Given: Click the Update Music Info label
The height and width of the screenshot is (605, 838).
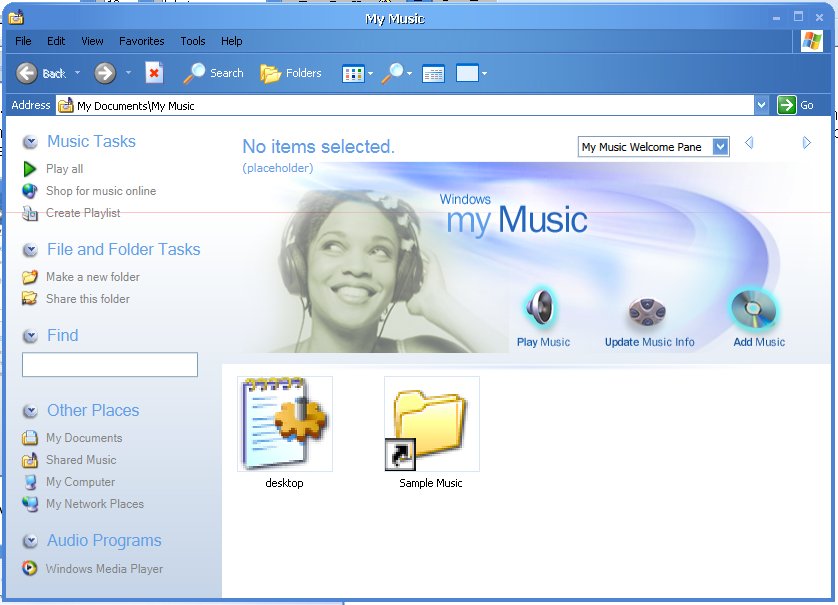Looking at the screenshot, I should [649, 342].
